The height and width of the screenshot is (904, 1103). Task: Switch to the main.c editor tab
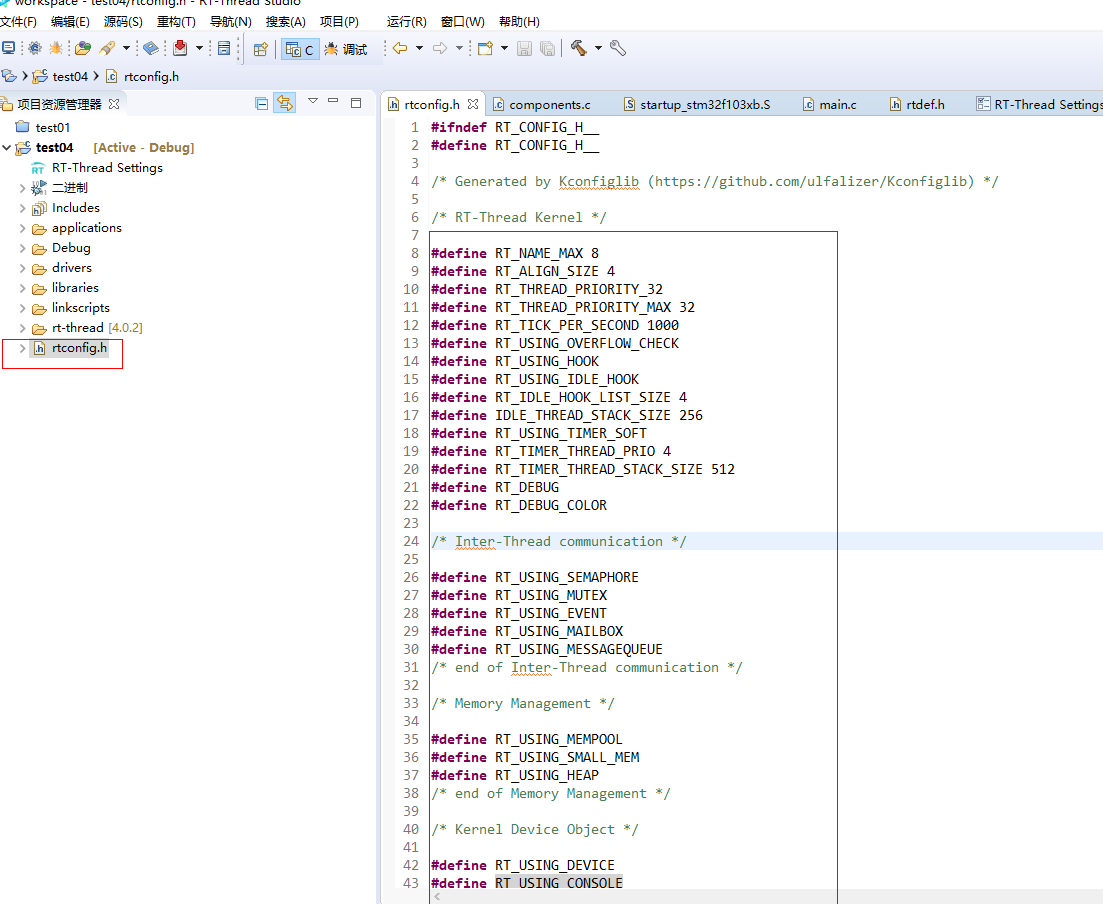pyautogui.click(x=830, y=104)
